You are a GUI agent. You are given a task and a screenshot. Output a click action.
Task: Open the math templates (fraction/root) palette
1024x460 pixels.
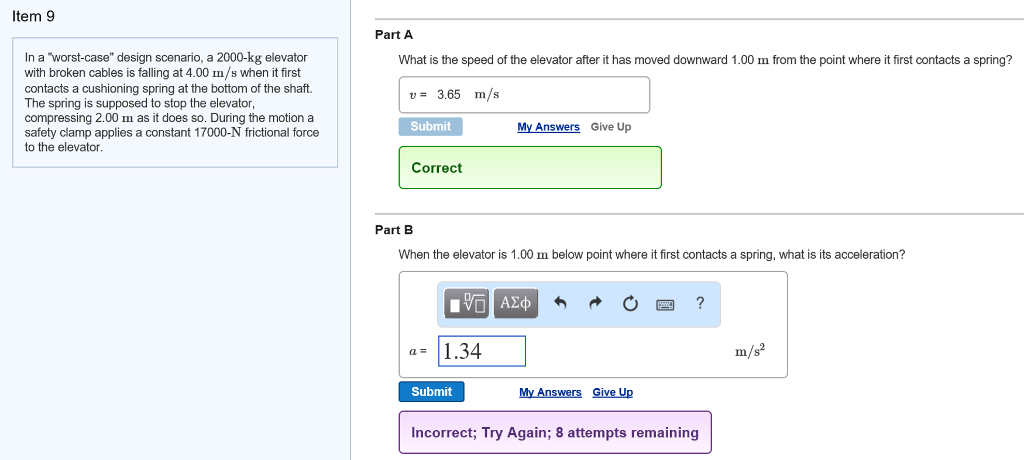coord(466,302)
